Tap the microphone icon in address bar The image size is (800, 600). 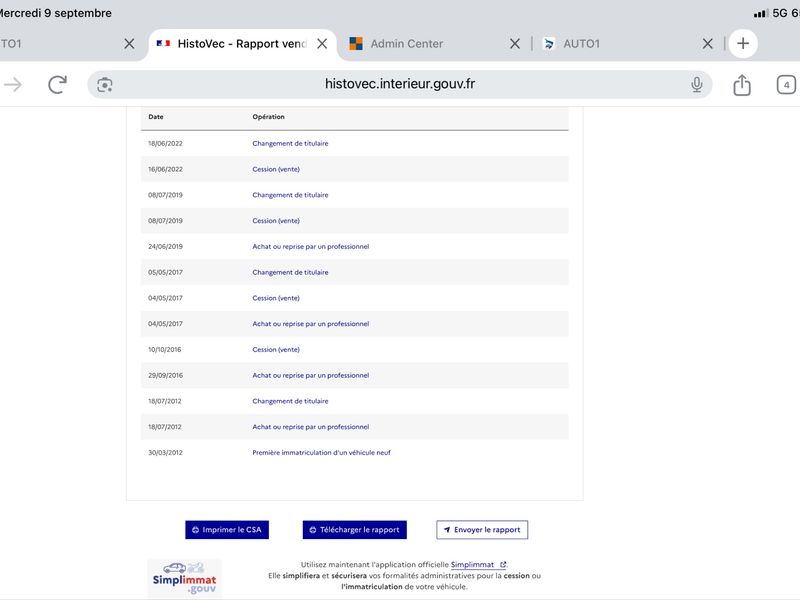(696, 85)
